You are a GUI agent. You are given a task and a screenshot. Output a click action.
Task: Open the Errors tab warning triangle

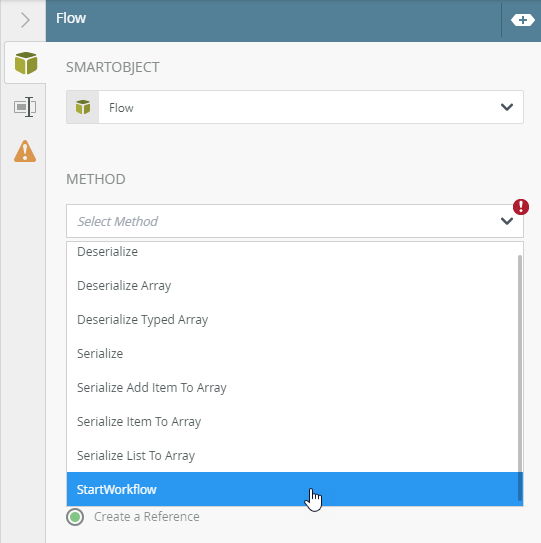25,151
